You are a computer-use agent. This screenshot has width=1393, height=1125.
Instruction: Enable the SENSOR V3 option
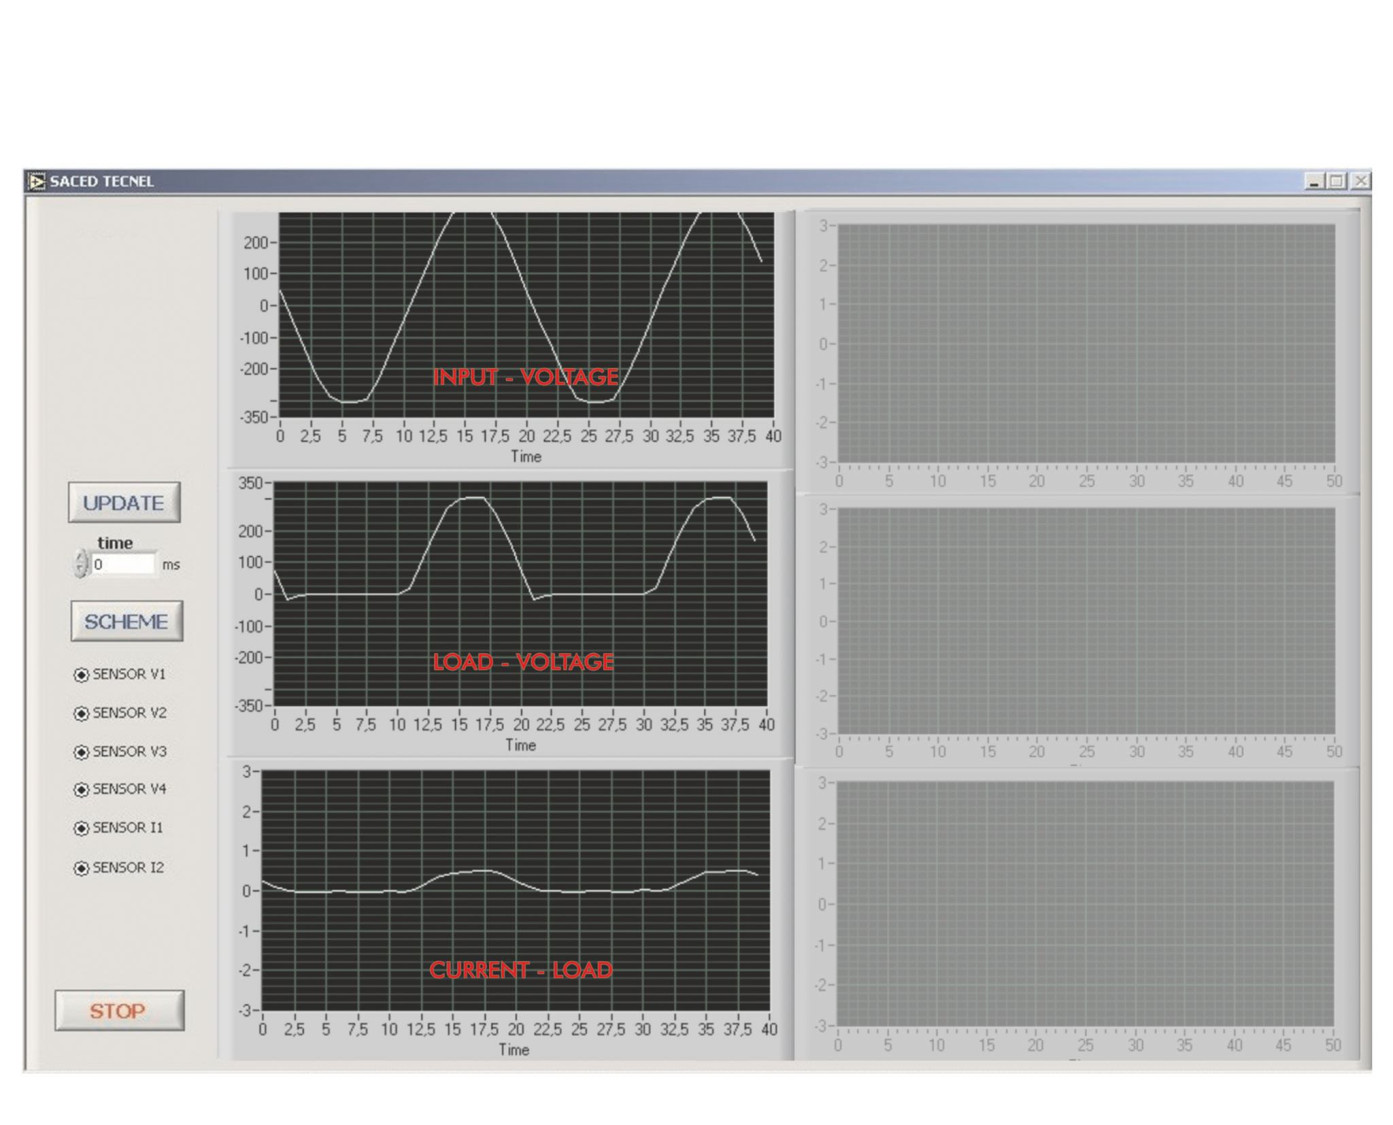coord(81,752)
